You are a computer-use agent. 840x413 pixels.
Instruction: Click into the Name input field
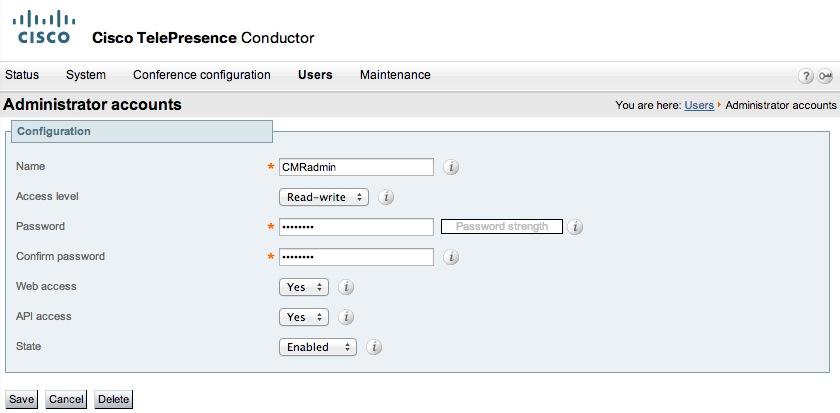[x=356, y=167]
